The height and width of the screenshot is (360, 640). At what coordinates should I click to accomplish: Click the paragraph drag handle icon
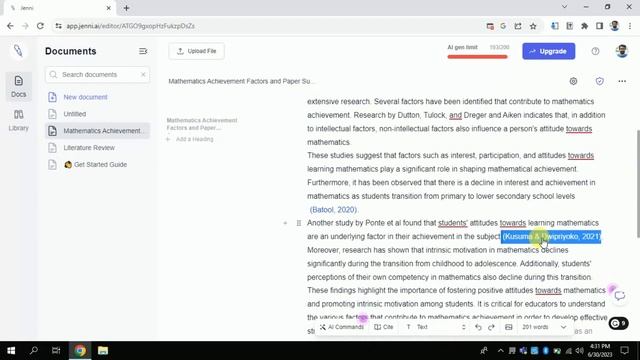299,223
